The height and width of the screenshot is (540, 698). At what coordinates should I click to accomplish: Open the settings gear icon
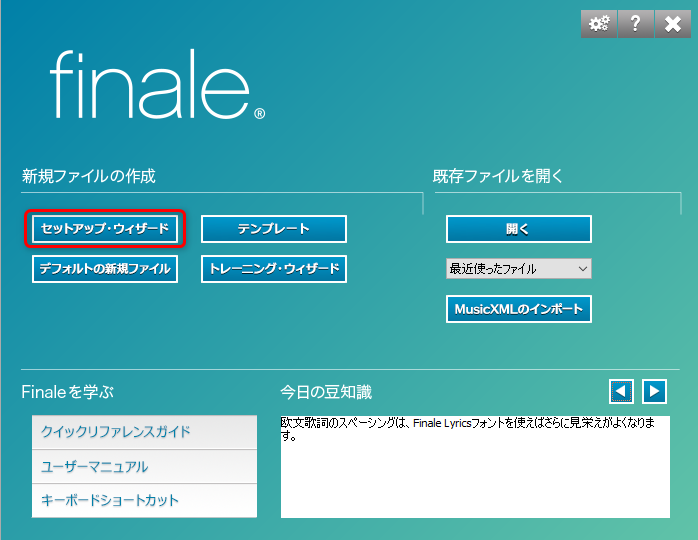tap(599, 24)
